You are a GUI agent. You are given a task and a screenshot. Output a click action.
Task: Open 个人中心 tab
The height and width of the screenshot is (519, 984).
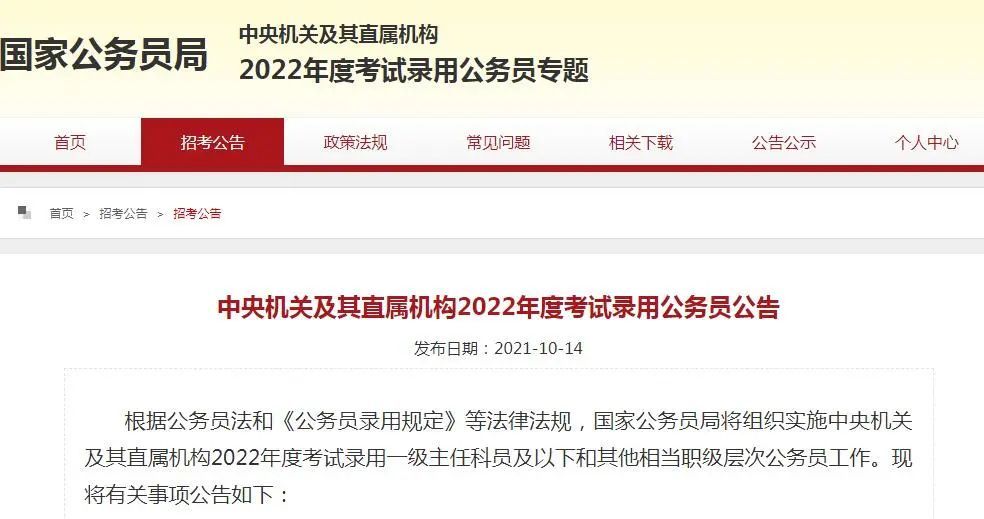926,142
